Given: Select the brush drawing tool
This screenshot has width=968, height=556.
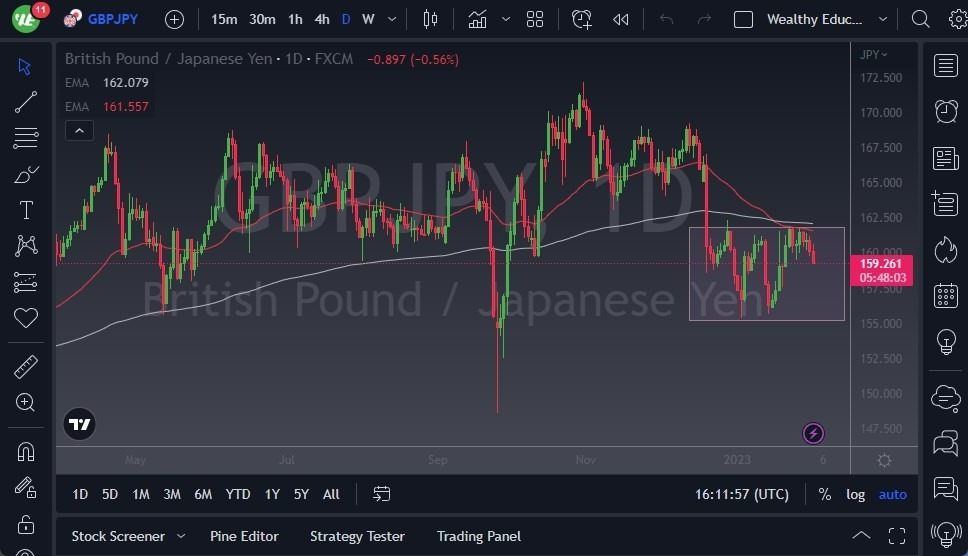Looking at the screenshot, I should 25,175.
